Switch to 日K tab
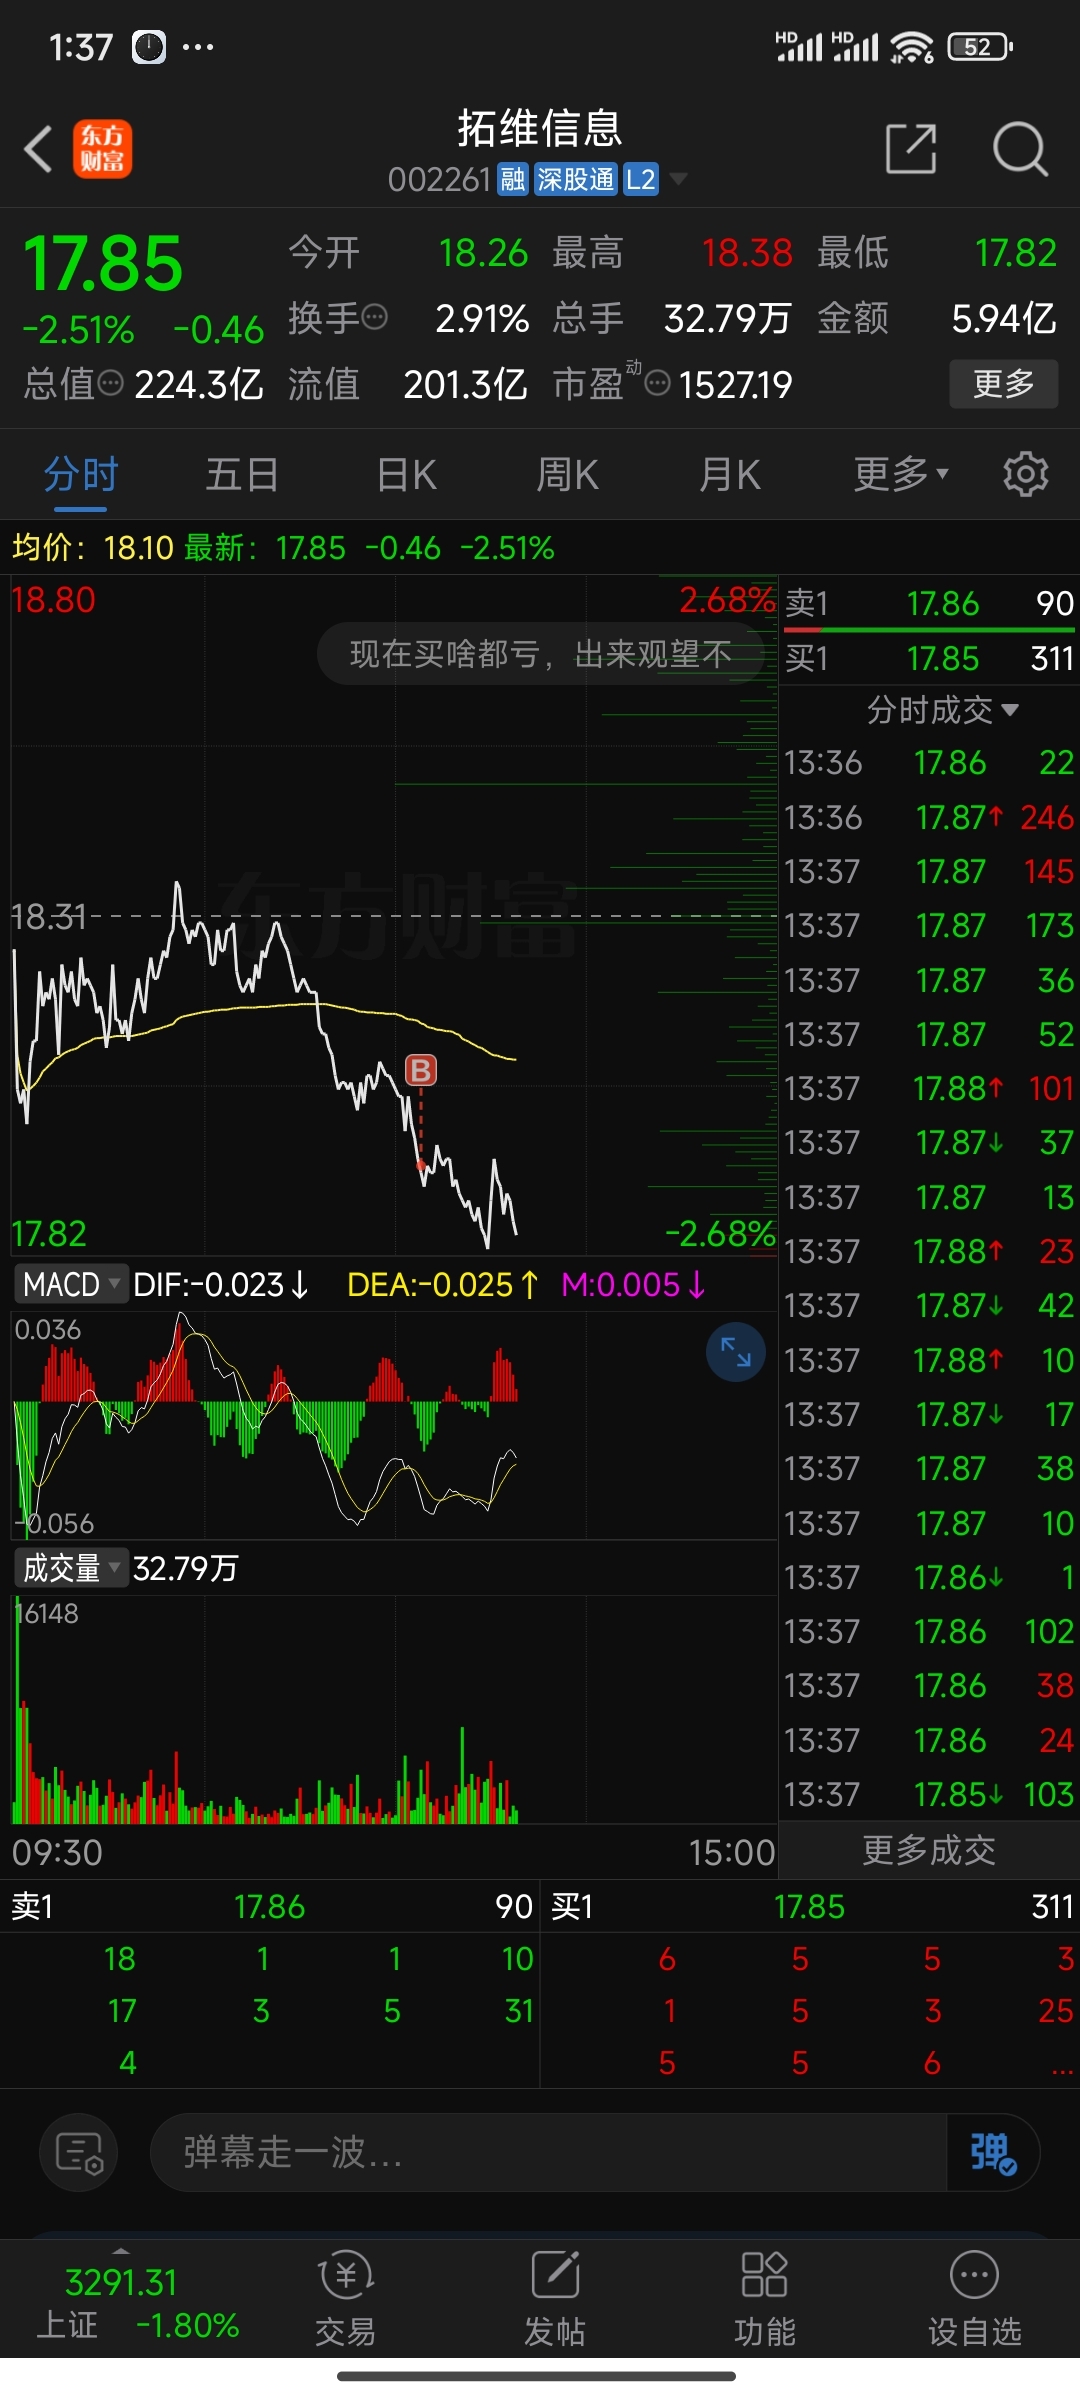Screen dimensions: 1080x2400 pos(407,474)
